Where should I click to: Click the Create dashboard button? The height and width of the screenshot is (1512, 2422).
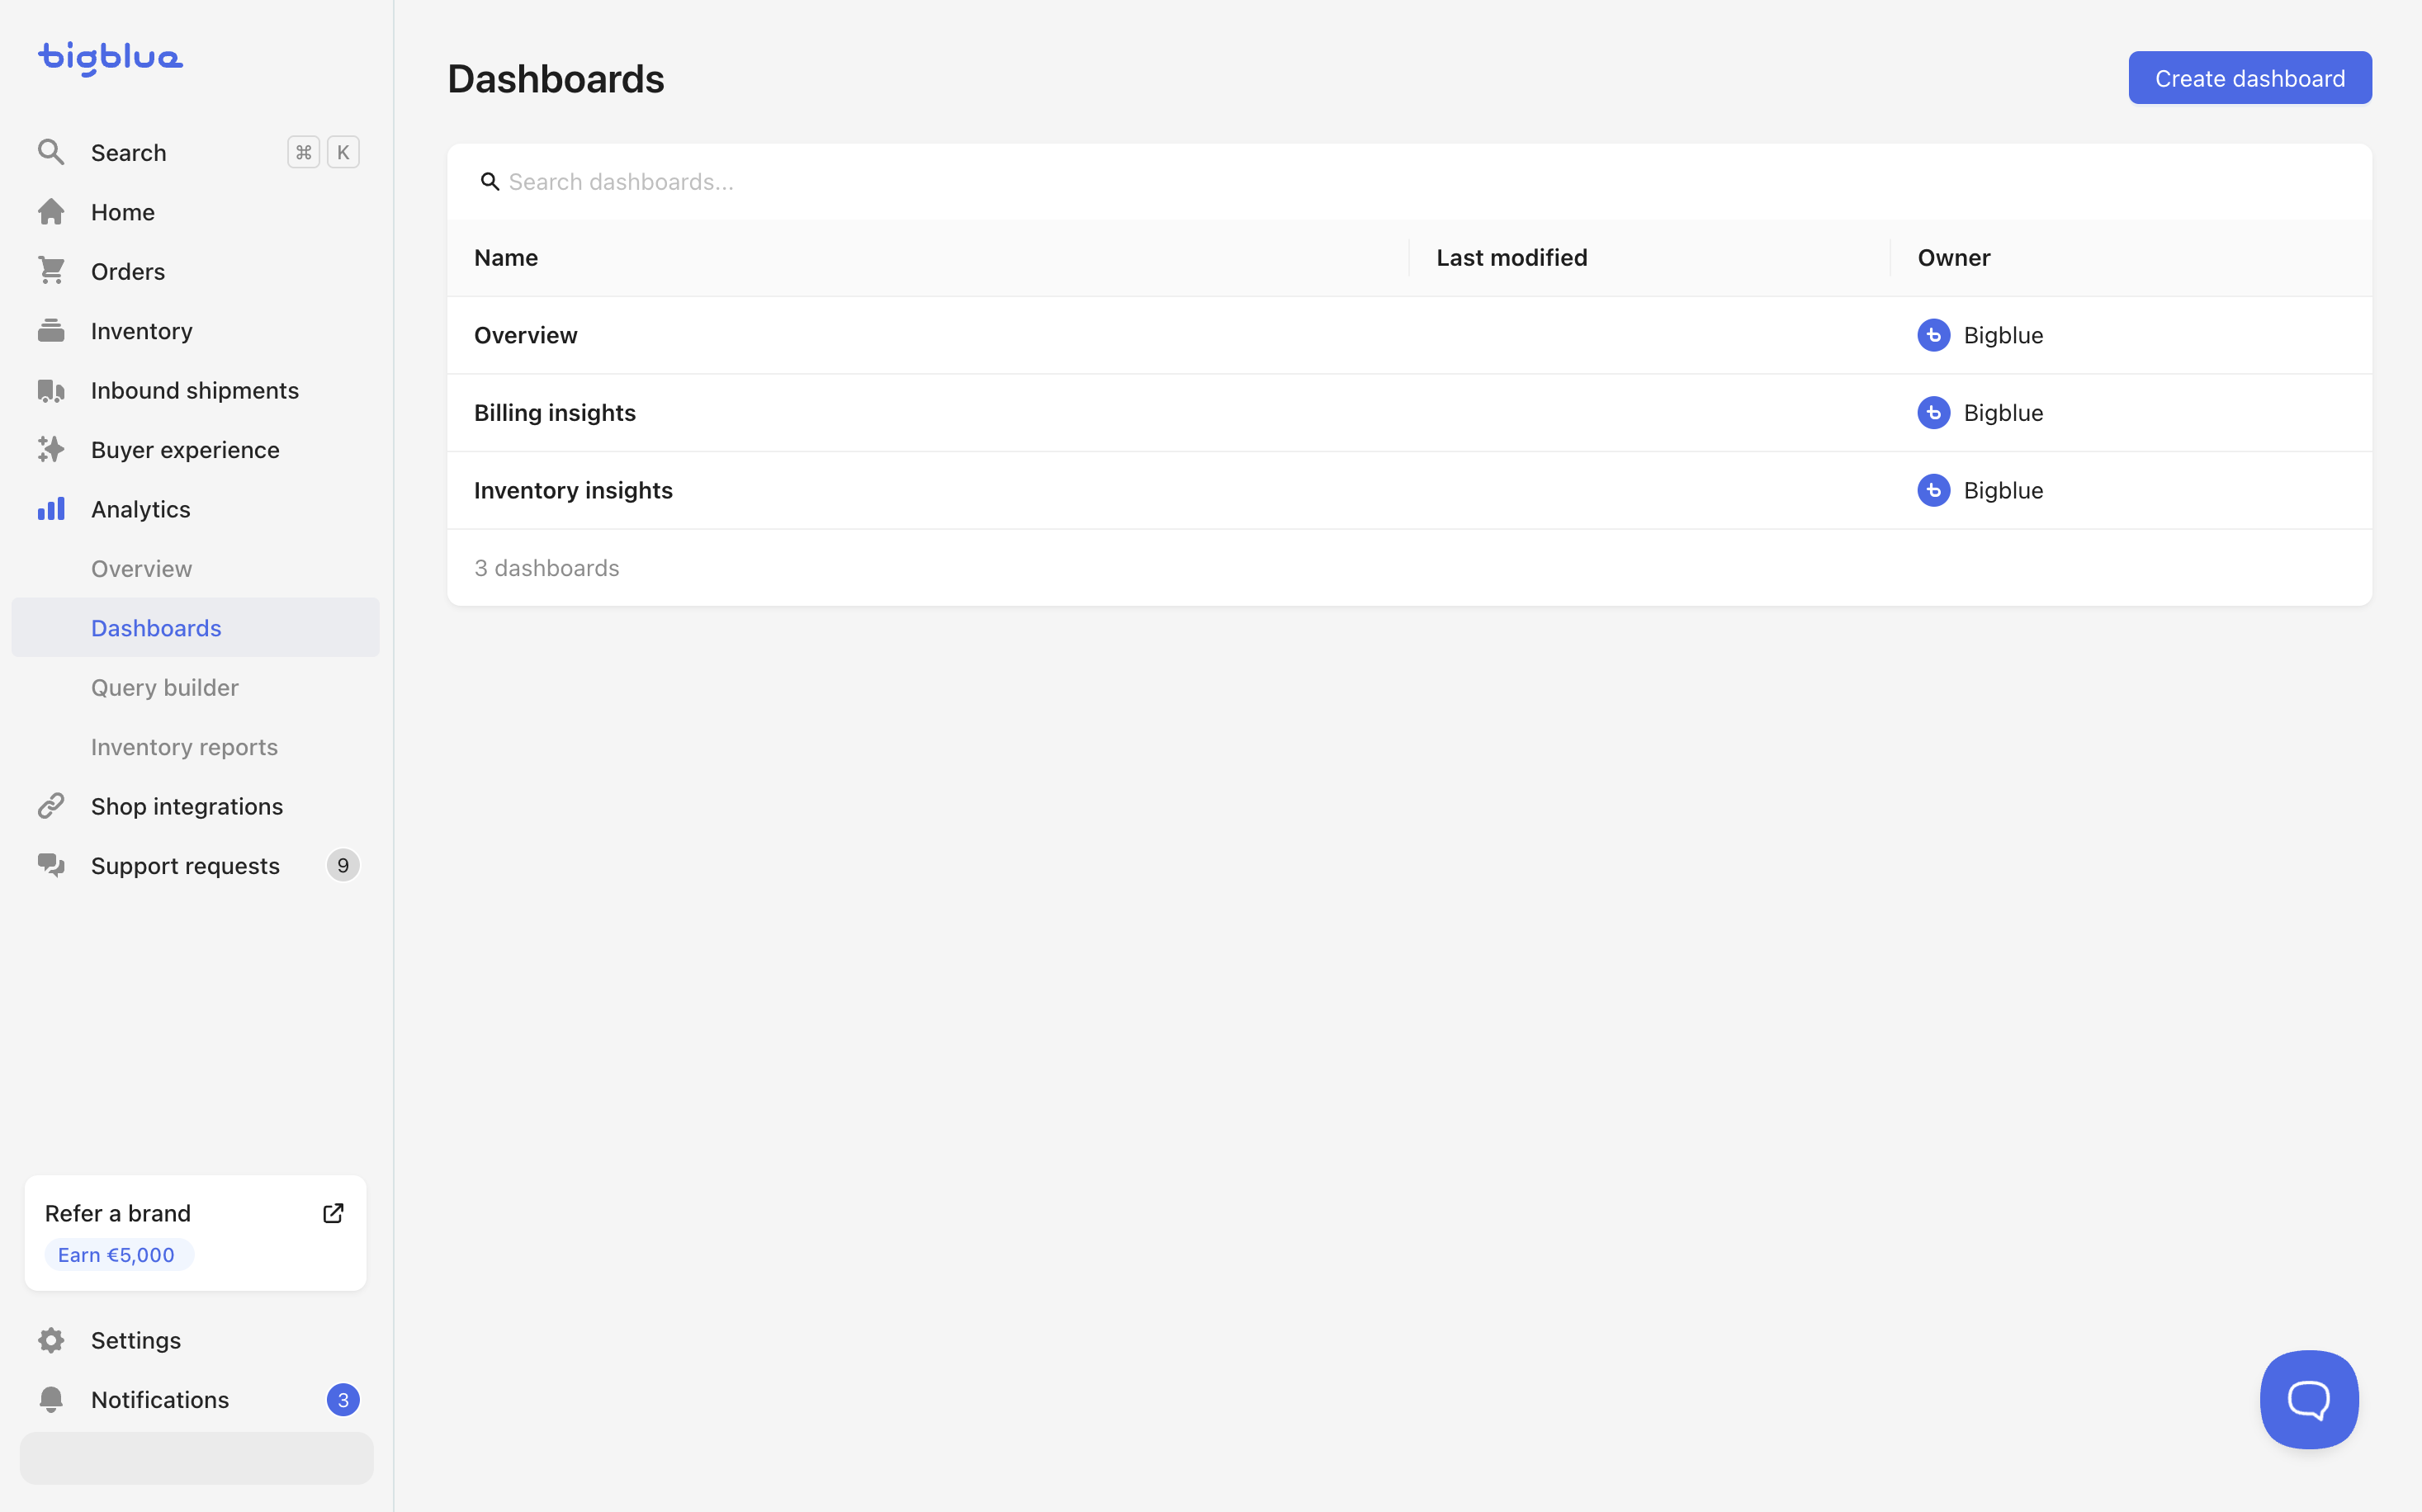point(2249,78)
